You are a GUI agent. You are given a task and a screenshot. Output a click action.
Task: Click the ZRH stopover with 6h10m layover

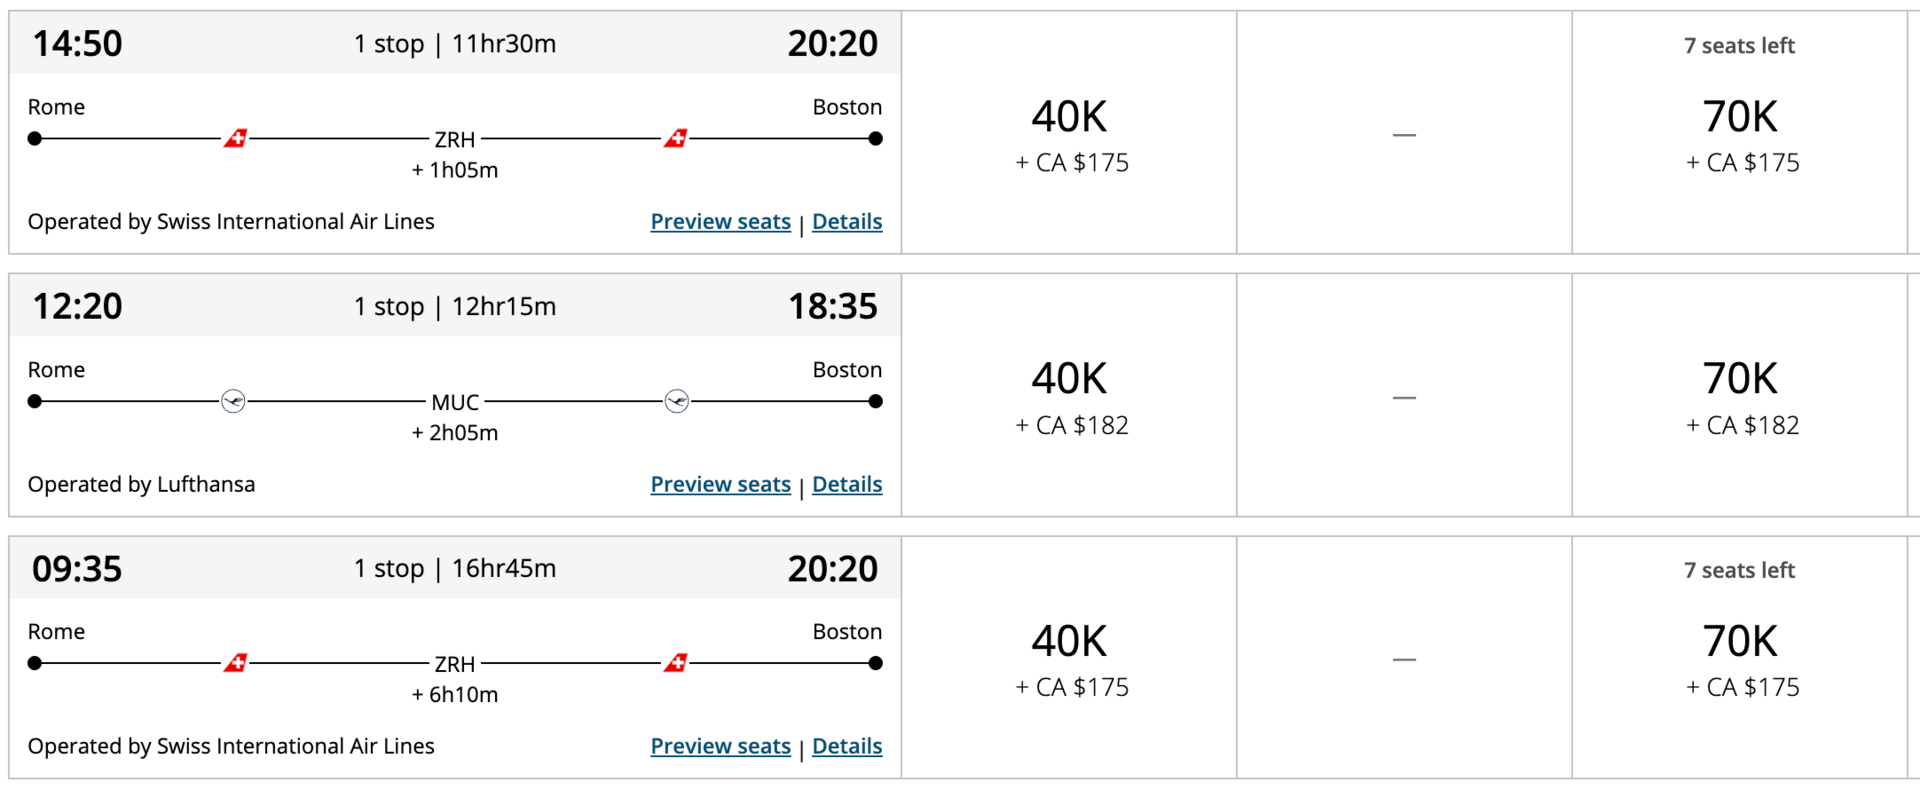pos(455,664)
